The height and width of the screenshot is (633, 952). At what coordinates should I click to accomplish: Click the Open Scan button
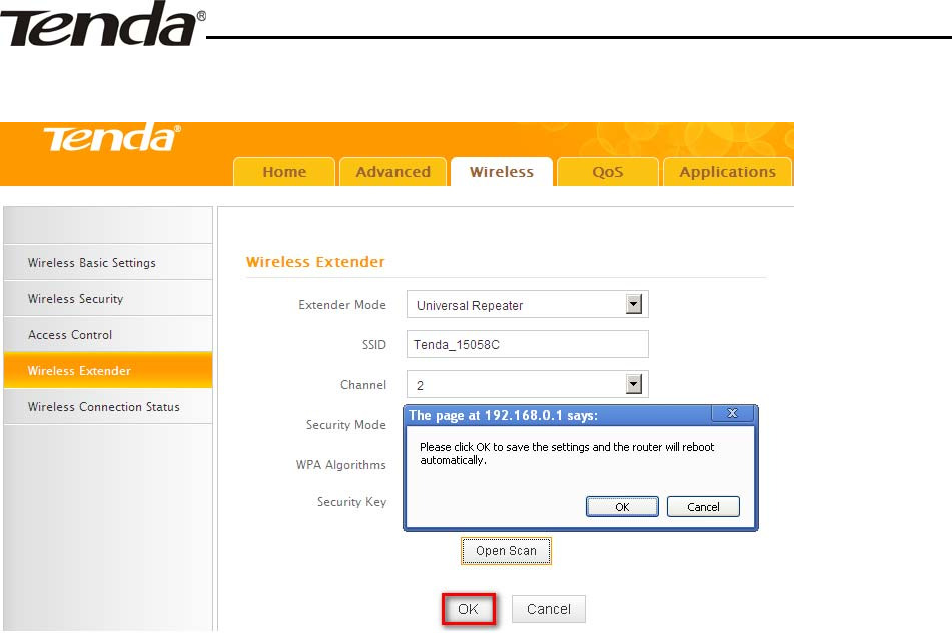pyautogui.click(x=506, y=551)
